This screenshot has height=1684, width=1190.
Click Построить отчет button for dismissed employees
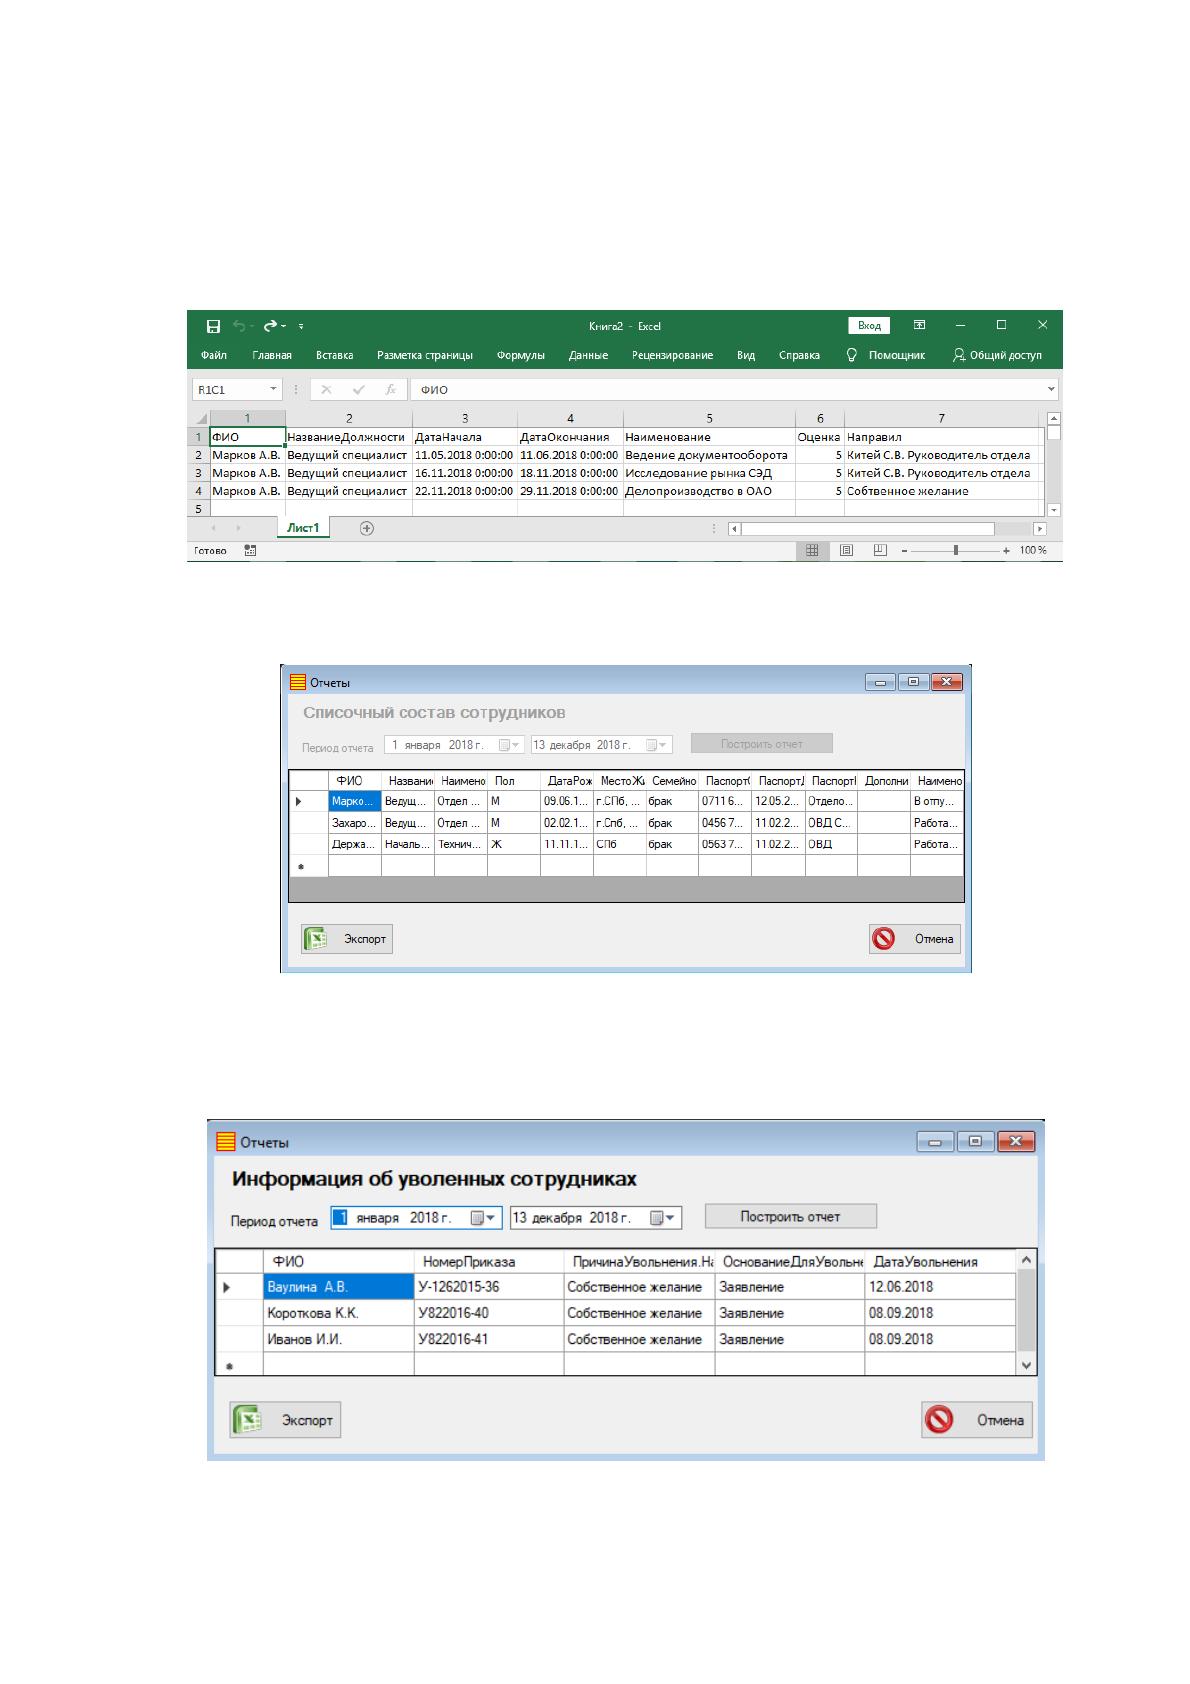point(790,1217)
